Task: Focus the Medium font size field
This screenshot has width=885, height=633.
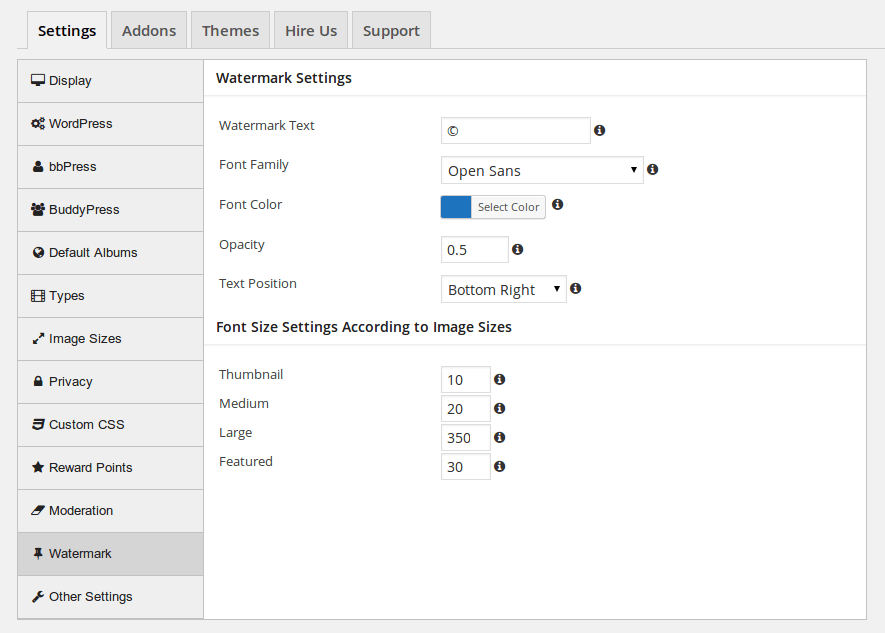Action: coord(466,408)
